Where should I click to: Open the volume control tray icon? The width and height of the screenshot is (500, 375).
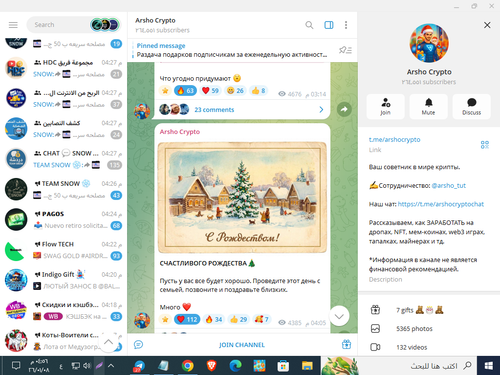(87, 366)
